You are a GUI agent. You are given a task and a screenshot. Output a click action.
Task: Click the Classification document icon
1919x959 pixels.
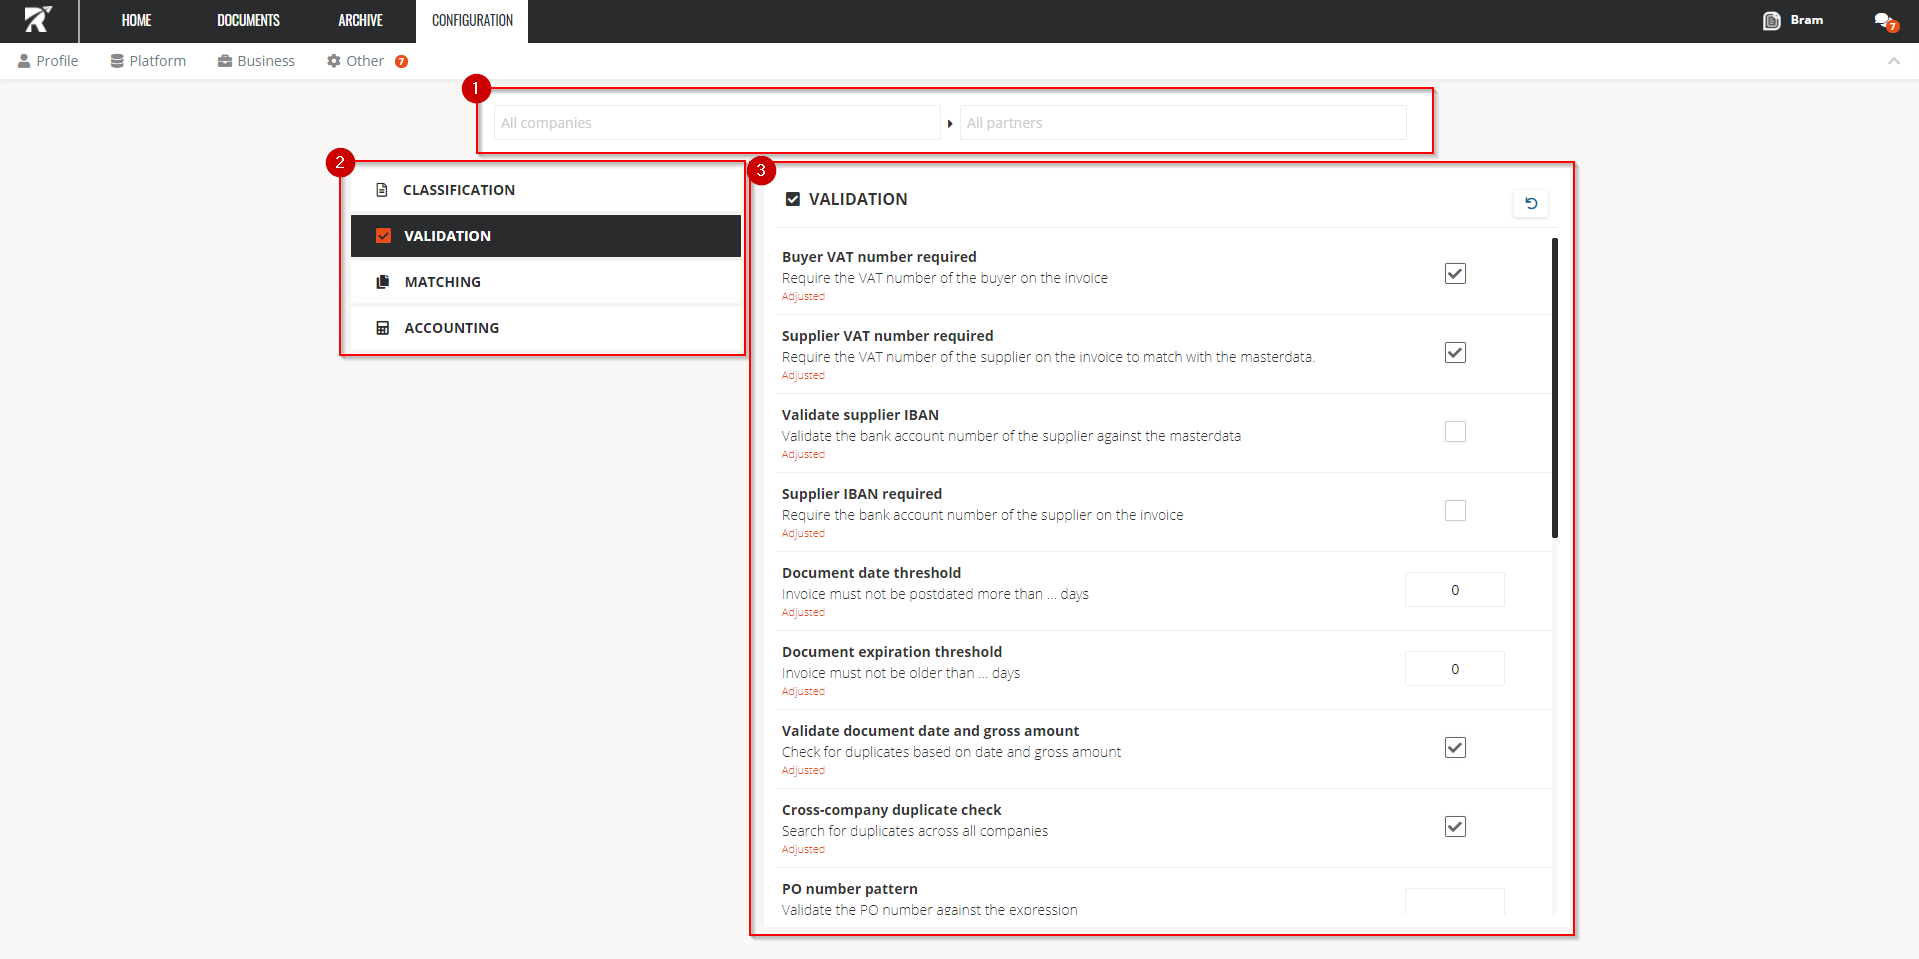tap(381, 190)
